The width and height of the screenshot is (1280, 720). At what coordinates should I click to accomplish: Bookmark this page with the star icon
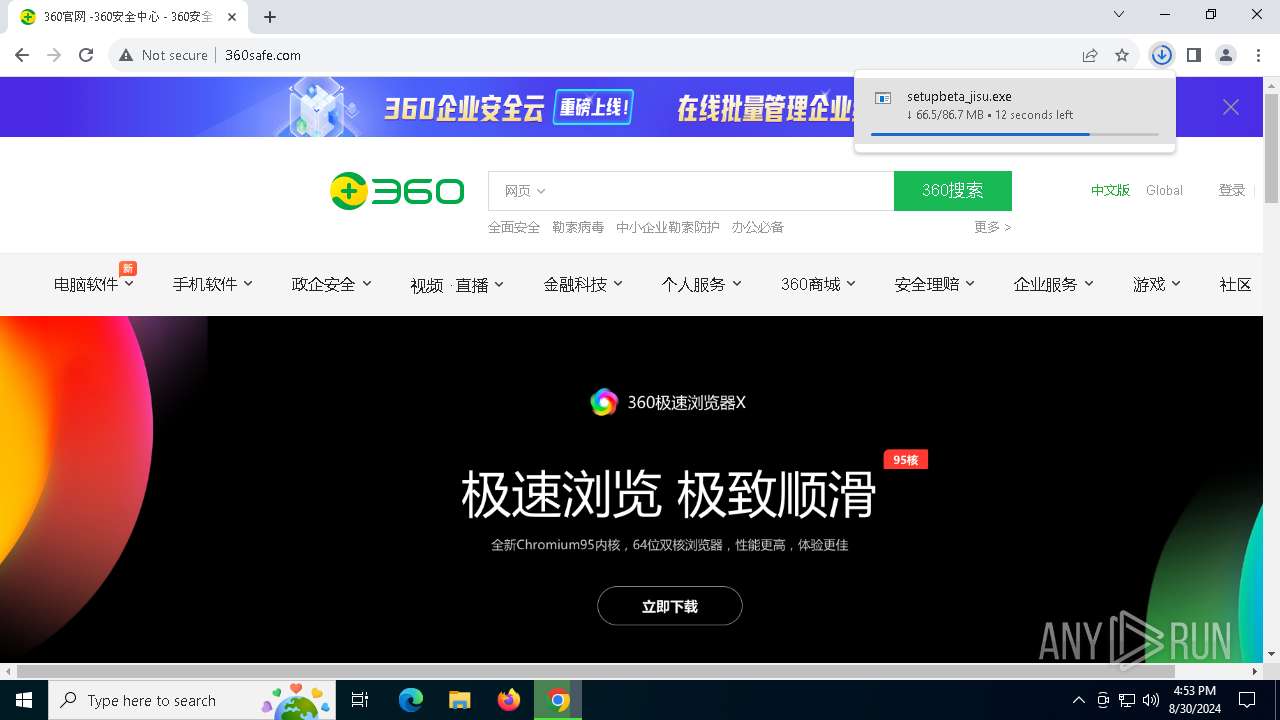1122,55
